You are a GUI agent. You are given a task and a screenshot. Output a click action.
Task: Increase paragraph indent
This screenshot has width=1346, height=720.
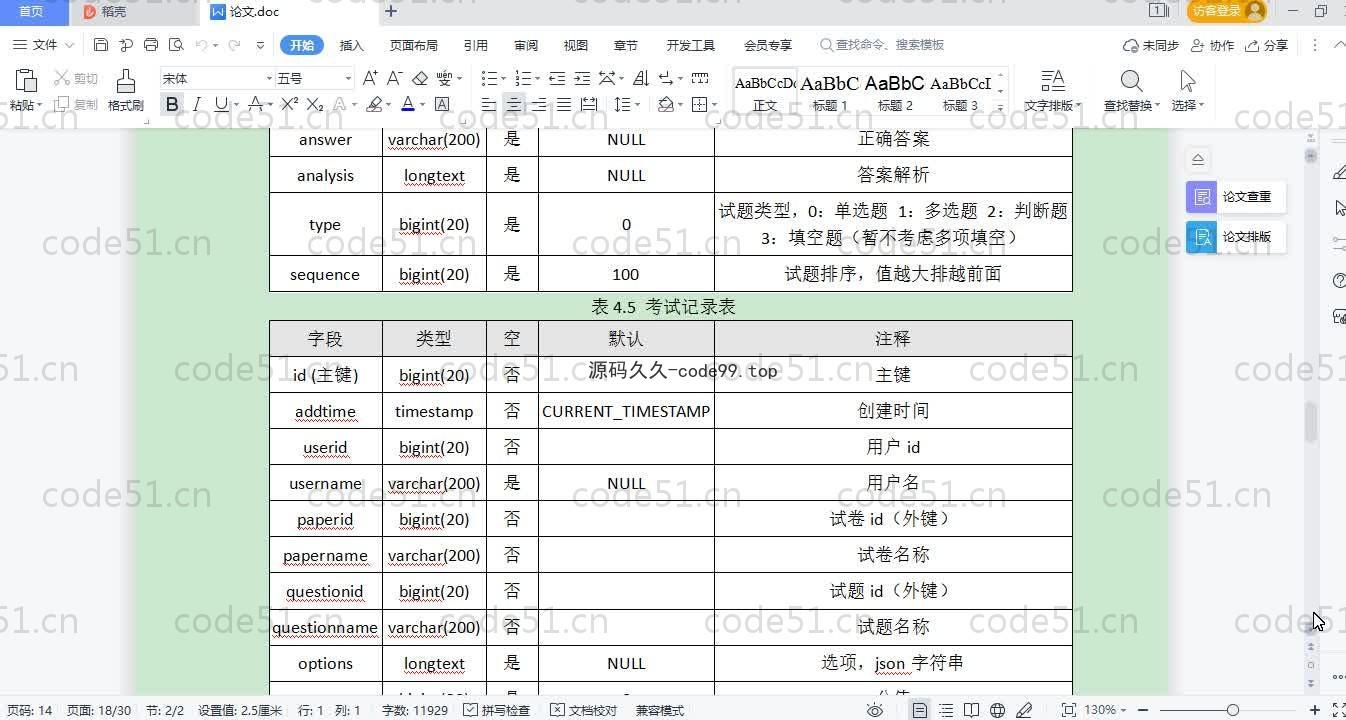(582, 78)
